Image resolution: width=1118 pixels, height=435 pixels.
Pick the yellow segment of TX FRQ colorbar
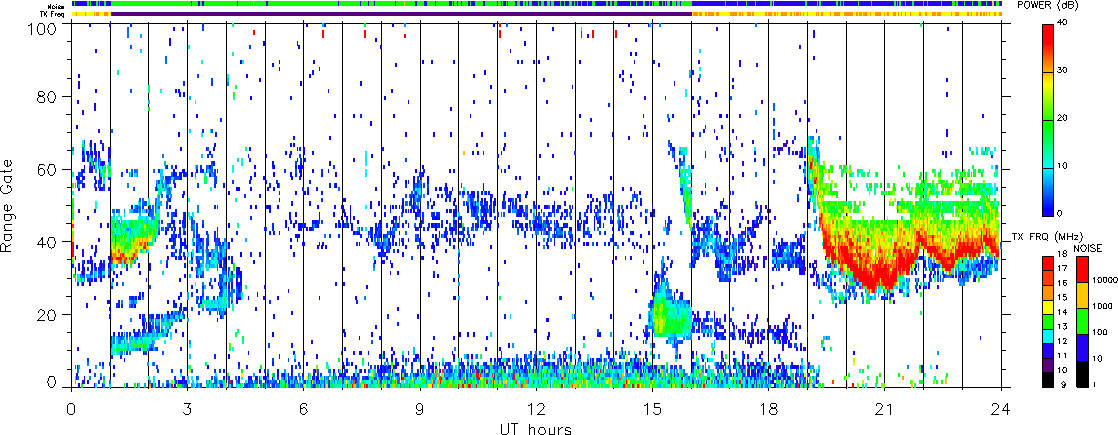point(1047,307)
